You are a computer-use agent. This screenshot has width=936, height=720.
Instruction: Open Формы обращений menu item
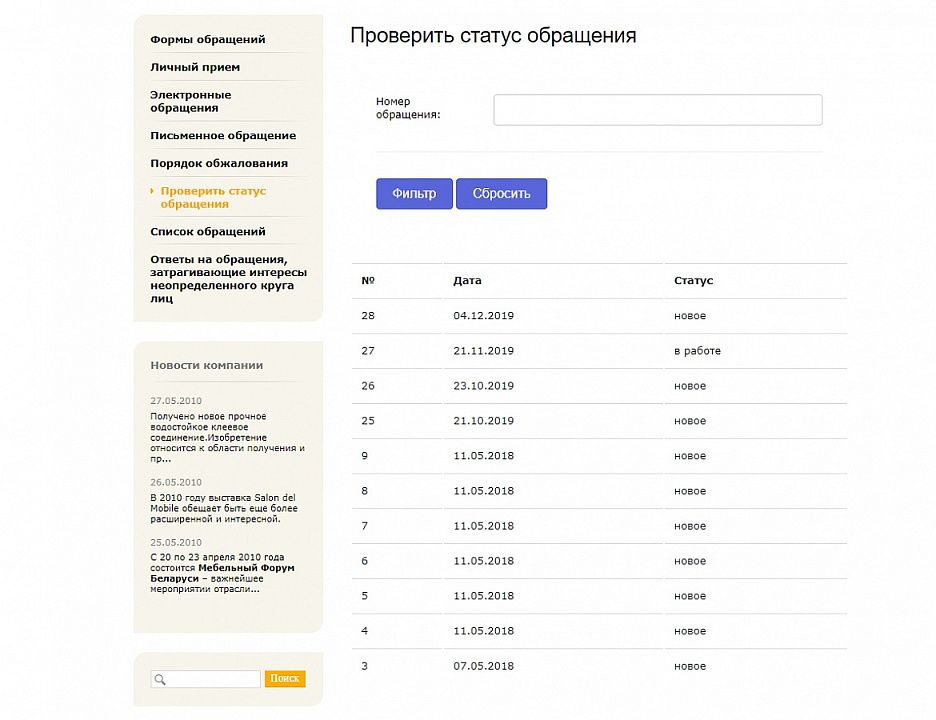(208, 39)
